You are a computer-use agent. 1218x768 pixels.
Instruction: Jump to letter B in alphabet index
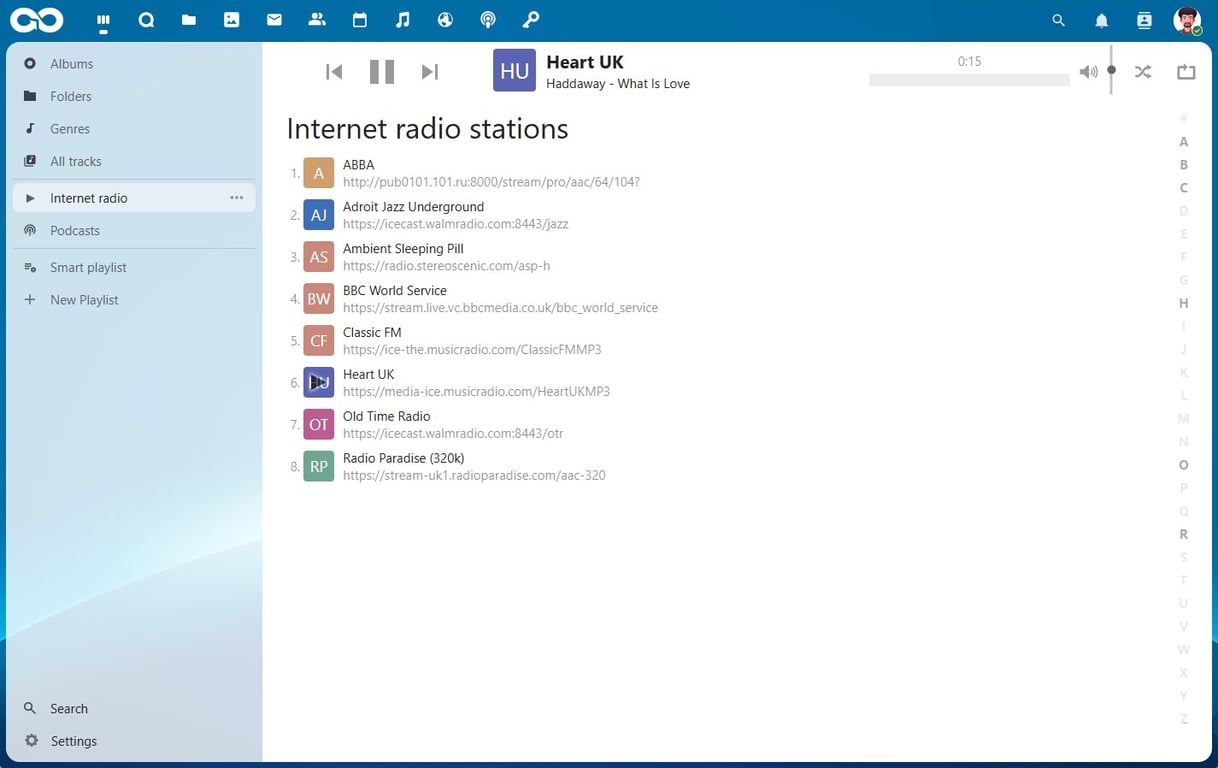tap(1184, 165)
